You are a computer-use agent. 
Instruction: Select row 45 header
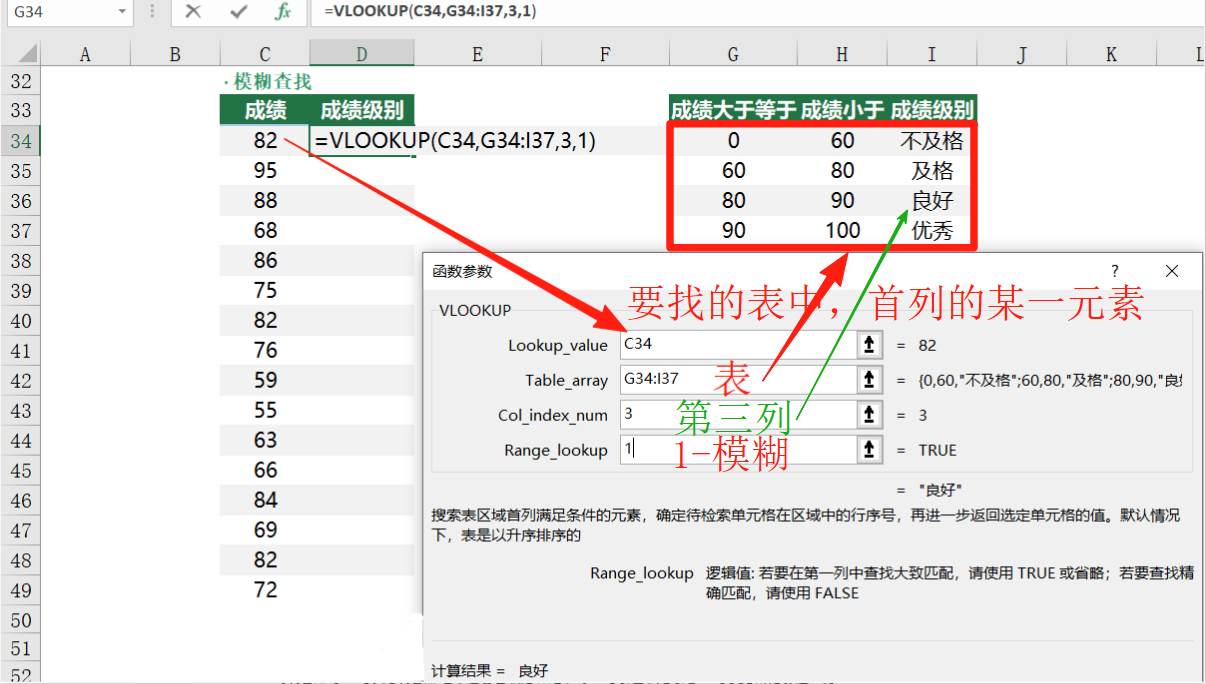click(x=20, y=471)
